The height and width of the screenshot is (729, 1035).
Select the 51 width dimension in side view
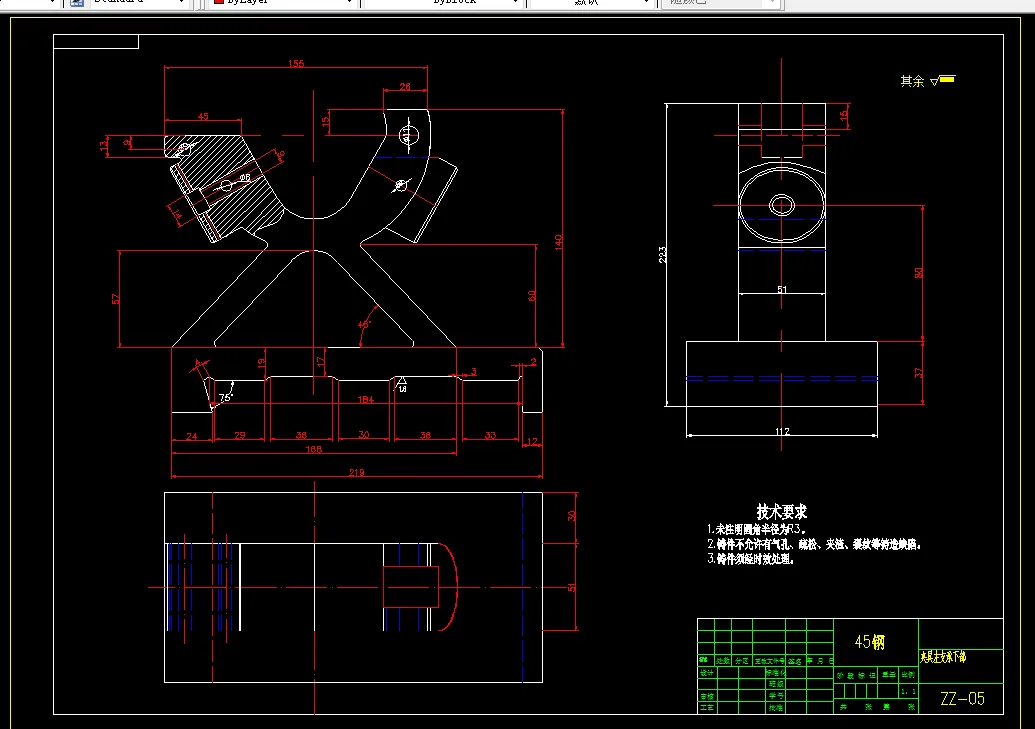point(782,289)
